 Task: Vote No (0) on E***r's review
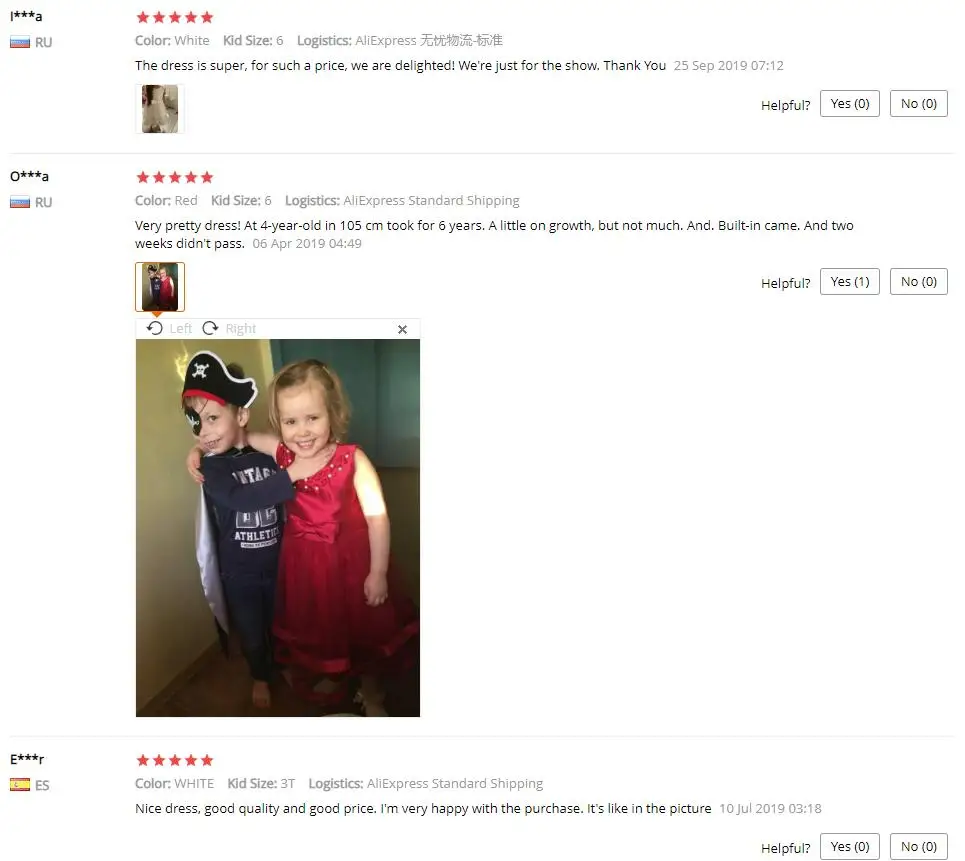[x=918, y=846]
